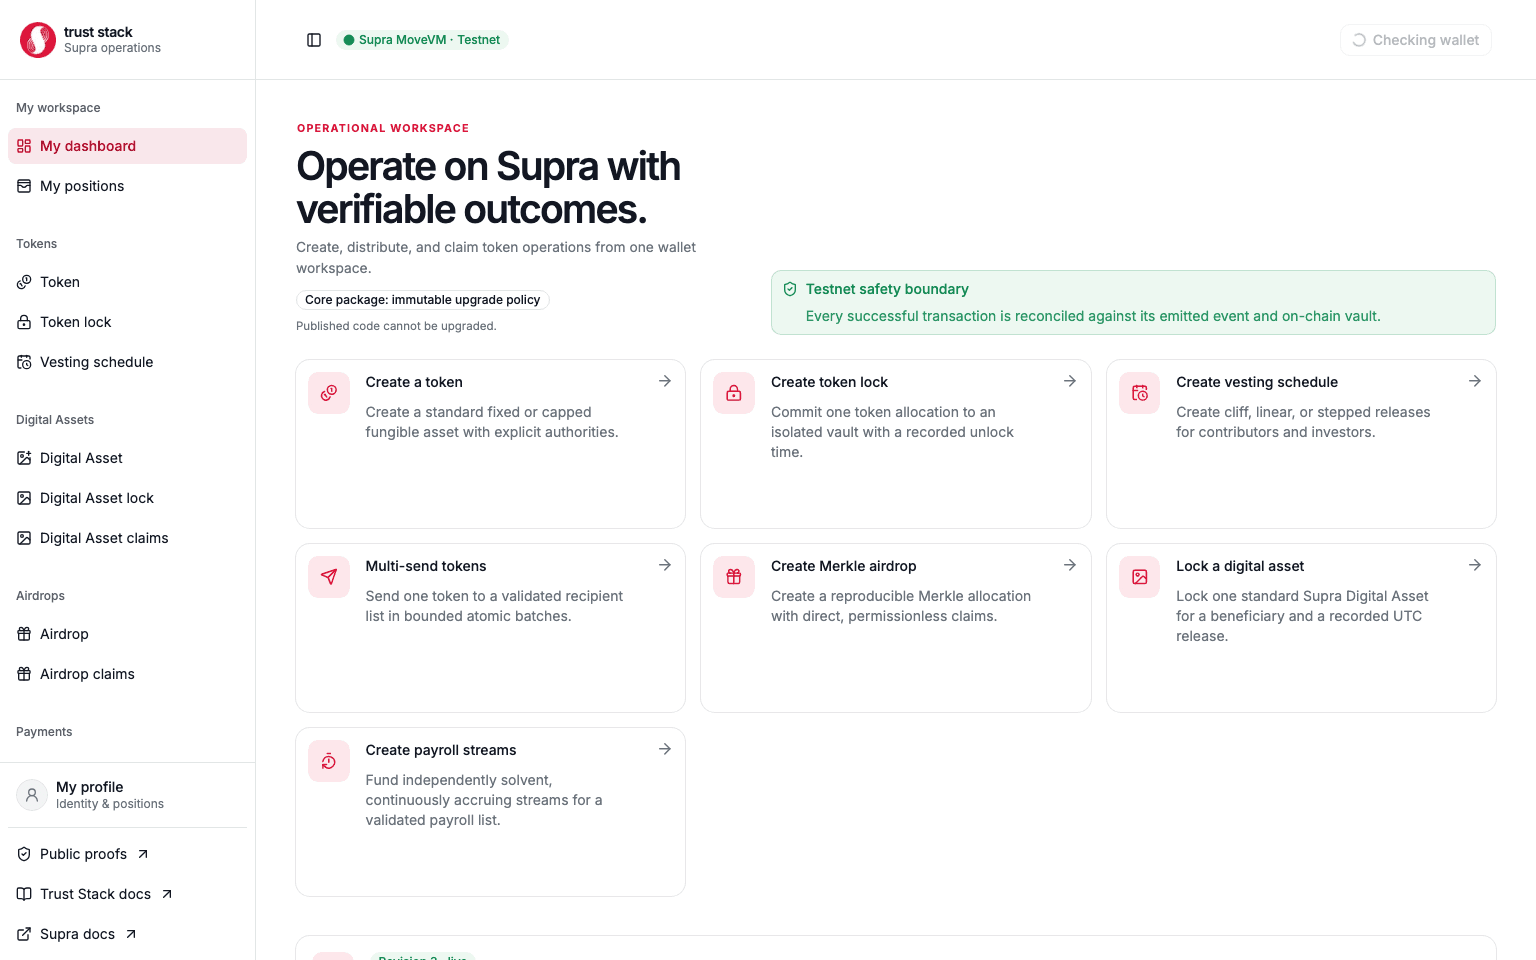
Task: Click the trust stack logo
Action: point(38,40)
